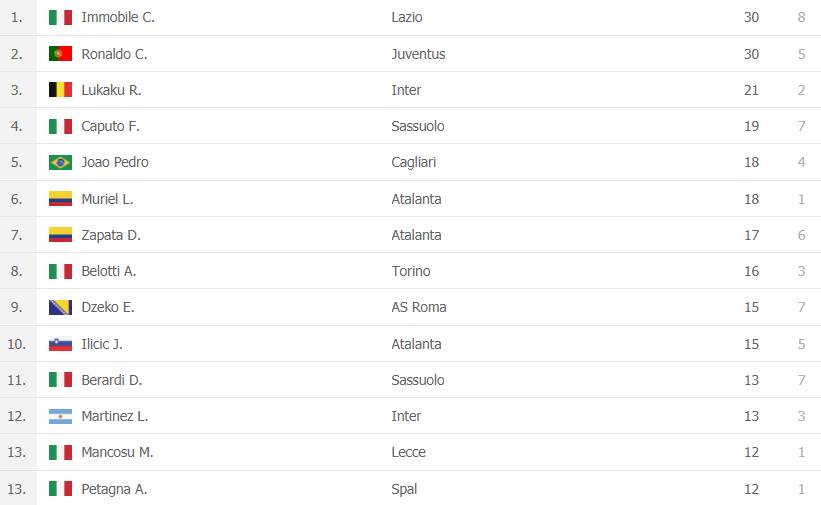Click the Italy flag beside Petagna A.
The image size is (821, 505).
coord(60,489)
